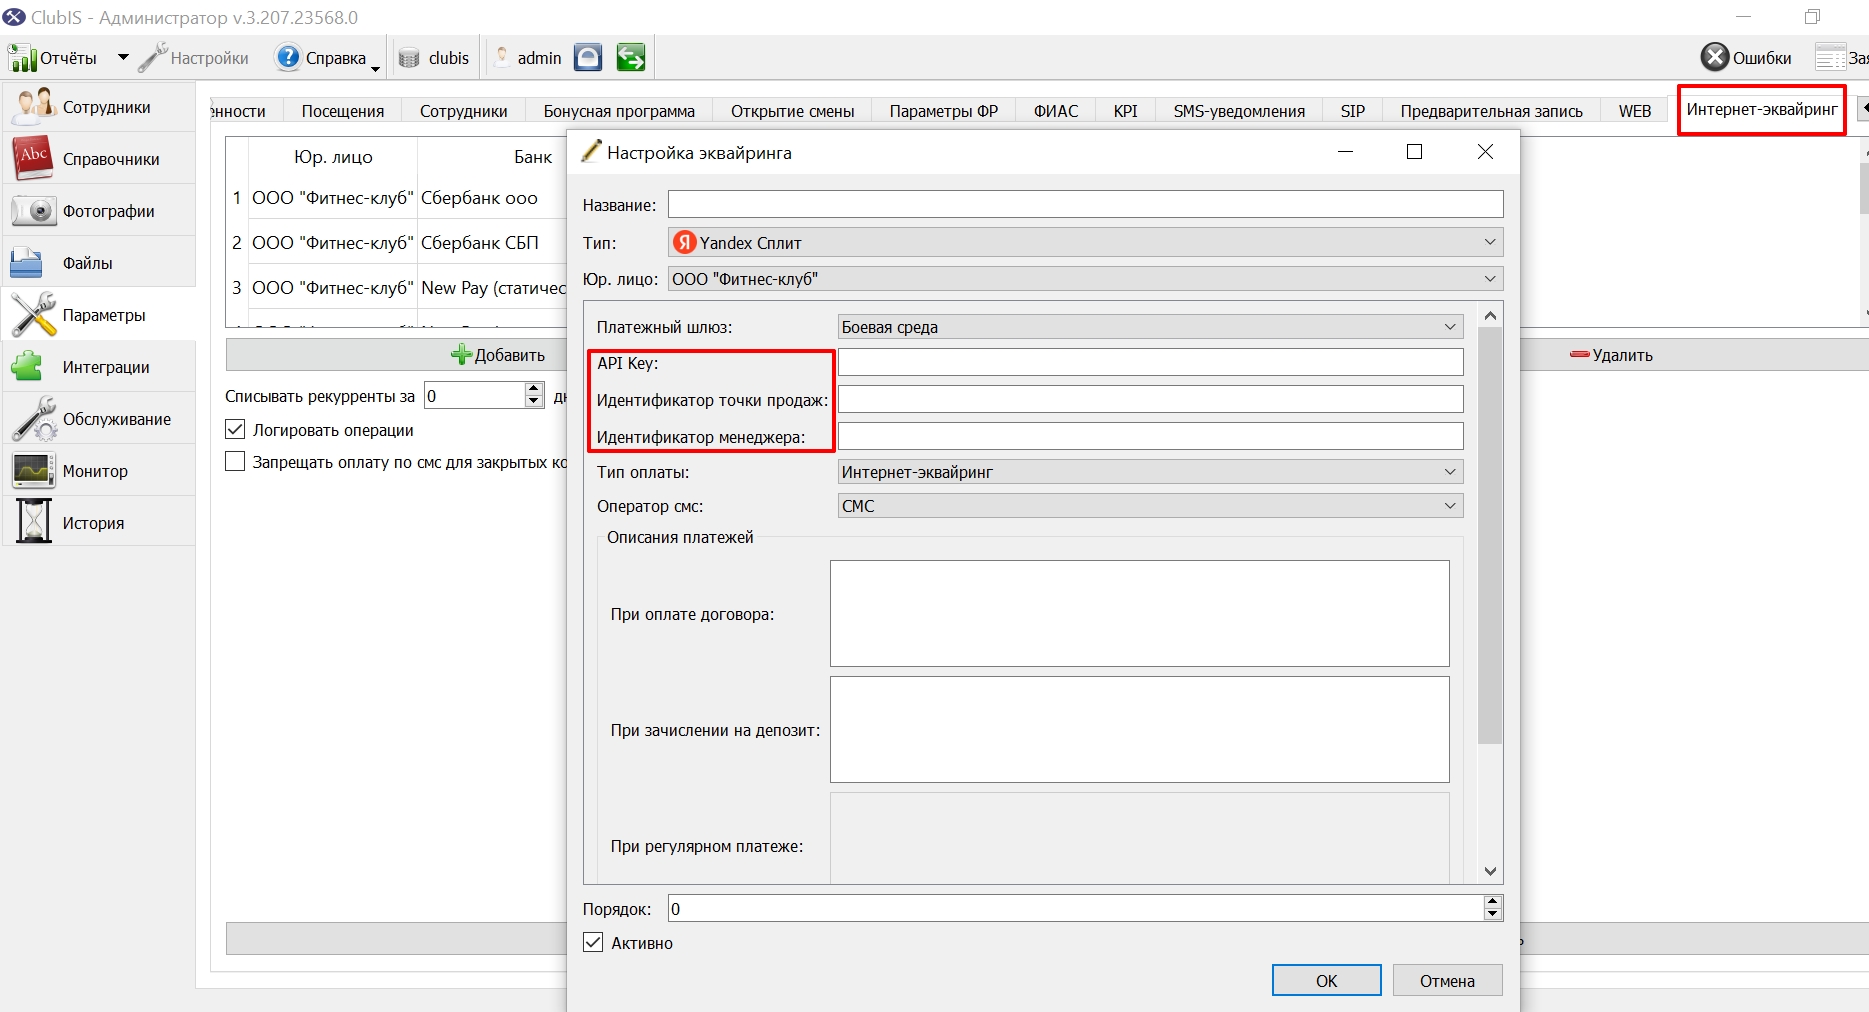This screenshot has width=1869, height=1012.
Task: Click the green arrows icon next to admin
Action: click(x=630, y=58)
